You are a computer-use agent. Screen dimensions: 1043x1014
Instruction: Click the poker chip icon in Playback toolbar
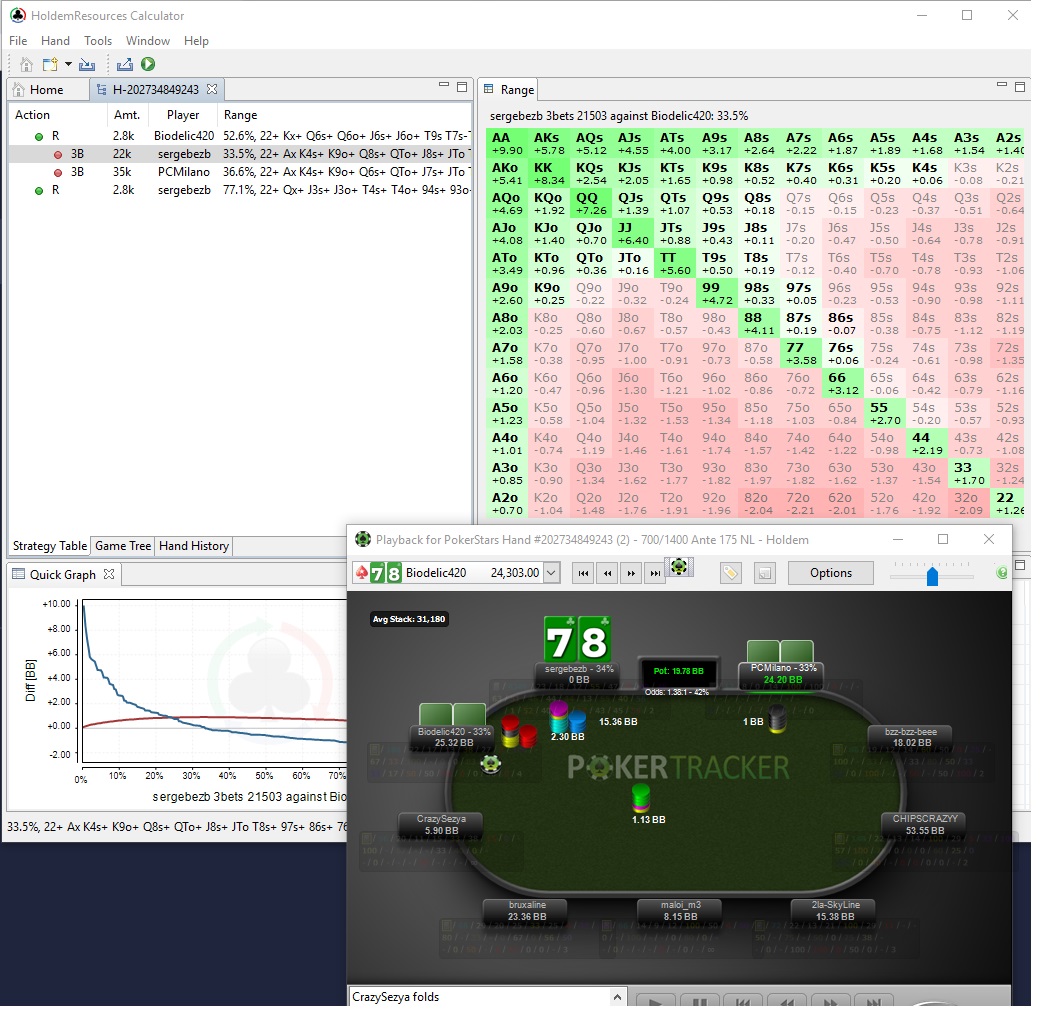(x=679, y=568)
